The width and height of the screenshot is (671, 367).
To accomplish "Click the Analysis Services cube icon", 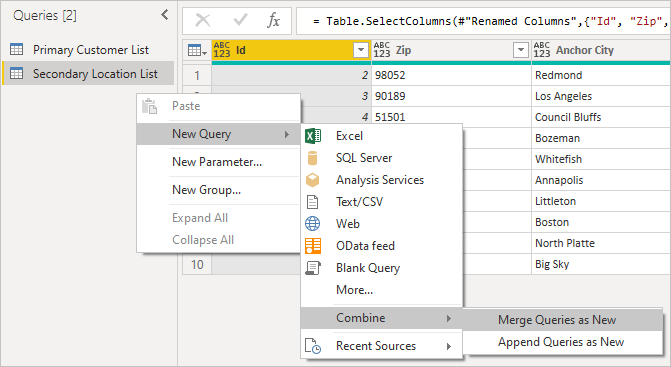I will click(x=312, y=180).
